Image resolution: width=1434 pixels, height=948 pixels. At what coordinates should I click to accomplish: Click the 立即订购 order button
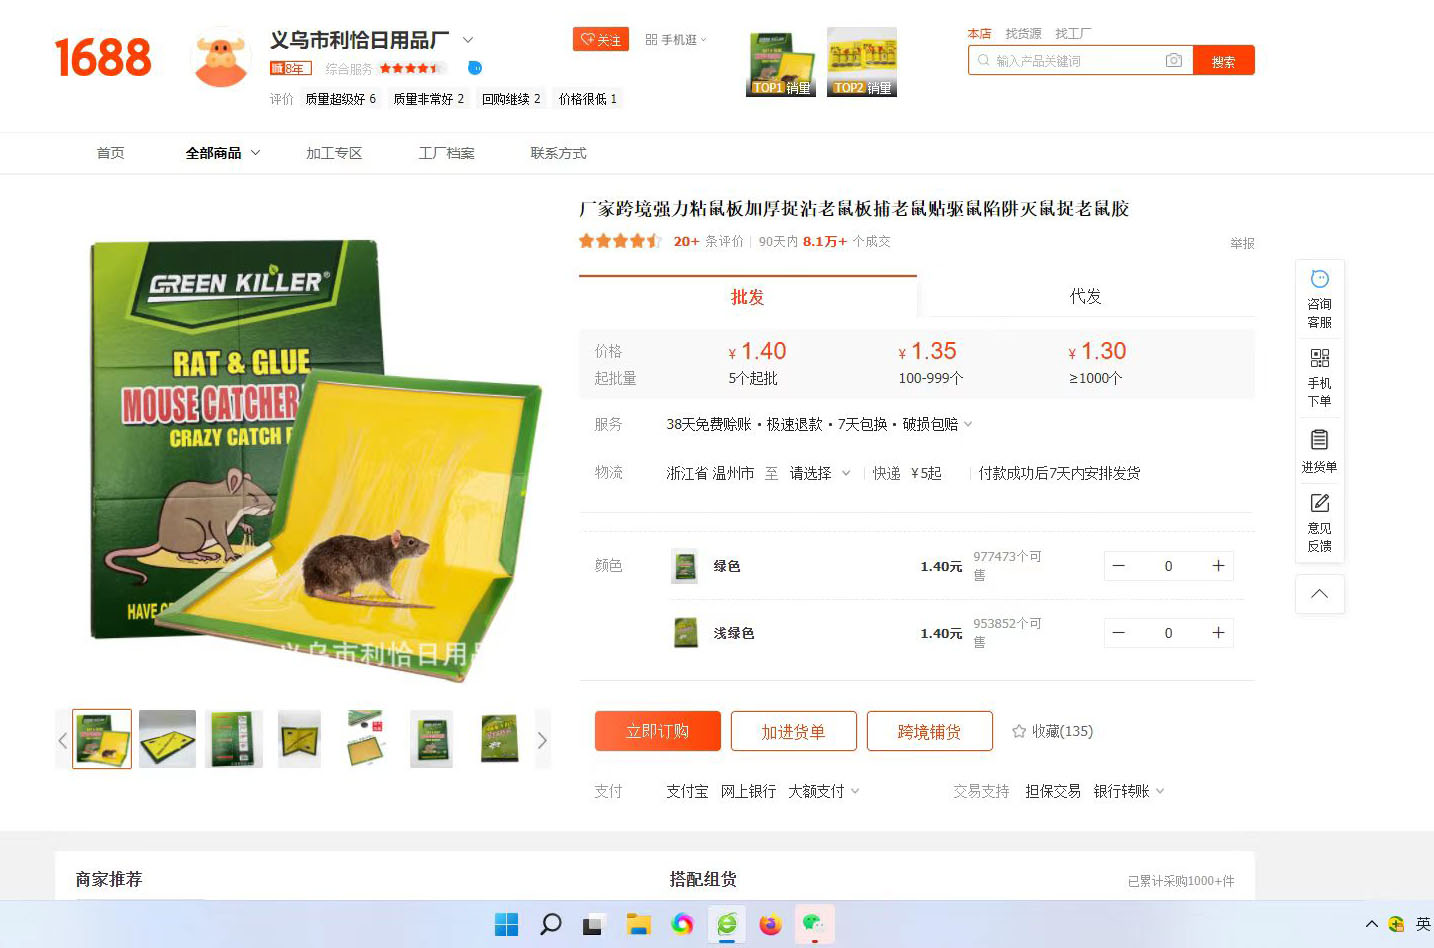coord(657,731)
